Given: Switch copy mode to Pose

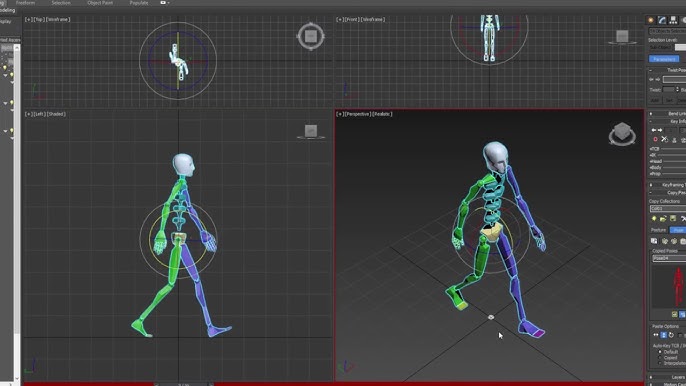Looking at the screenshot, I should (x=678, y=230).
